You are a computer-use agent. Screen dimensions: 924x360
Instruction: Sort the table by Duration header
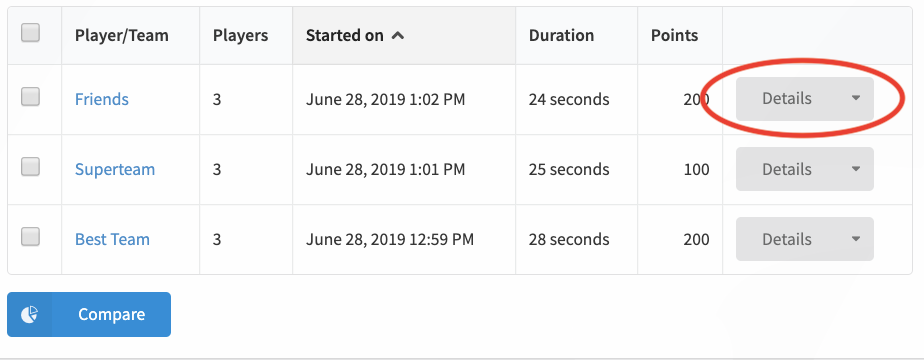point(561,35)
